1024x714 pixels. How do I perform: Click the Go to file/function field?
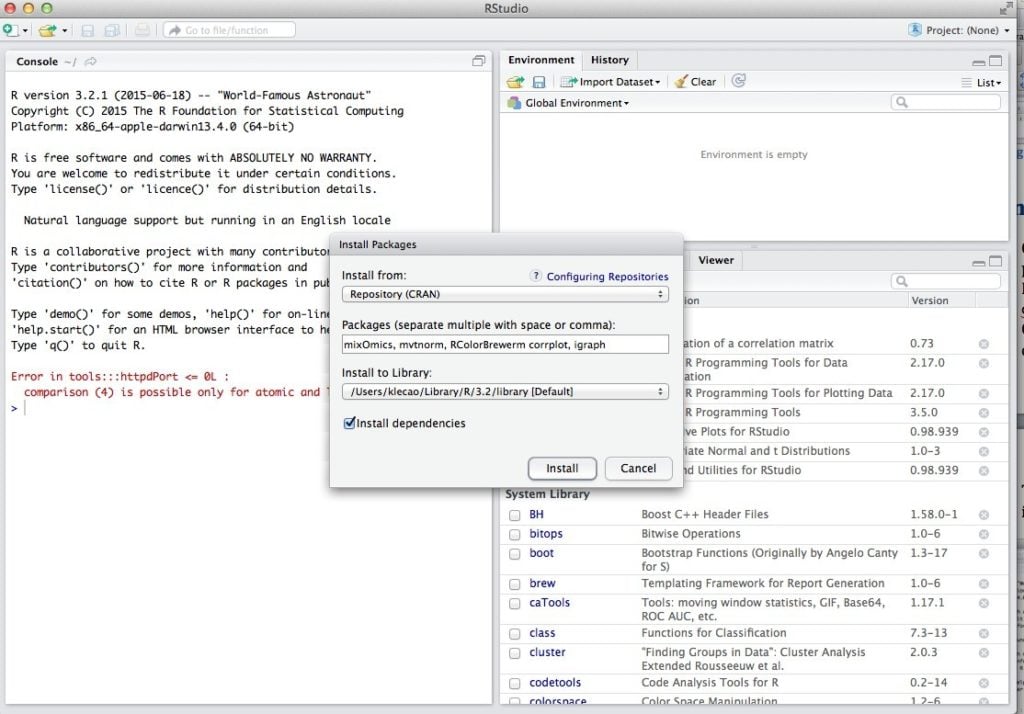[229, 30]
